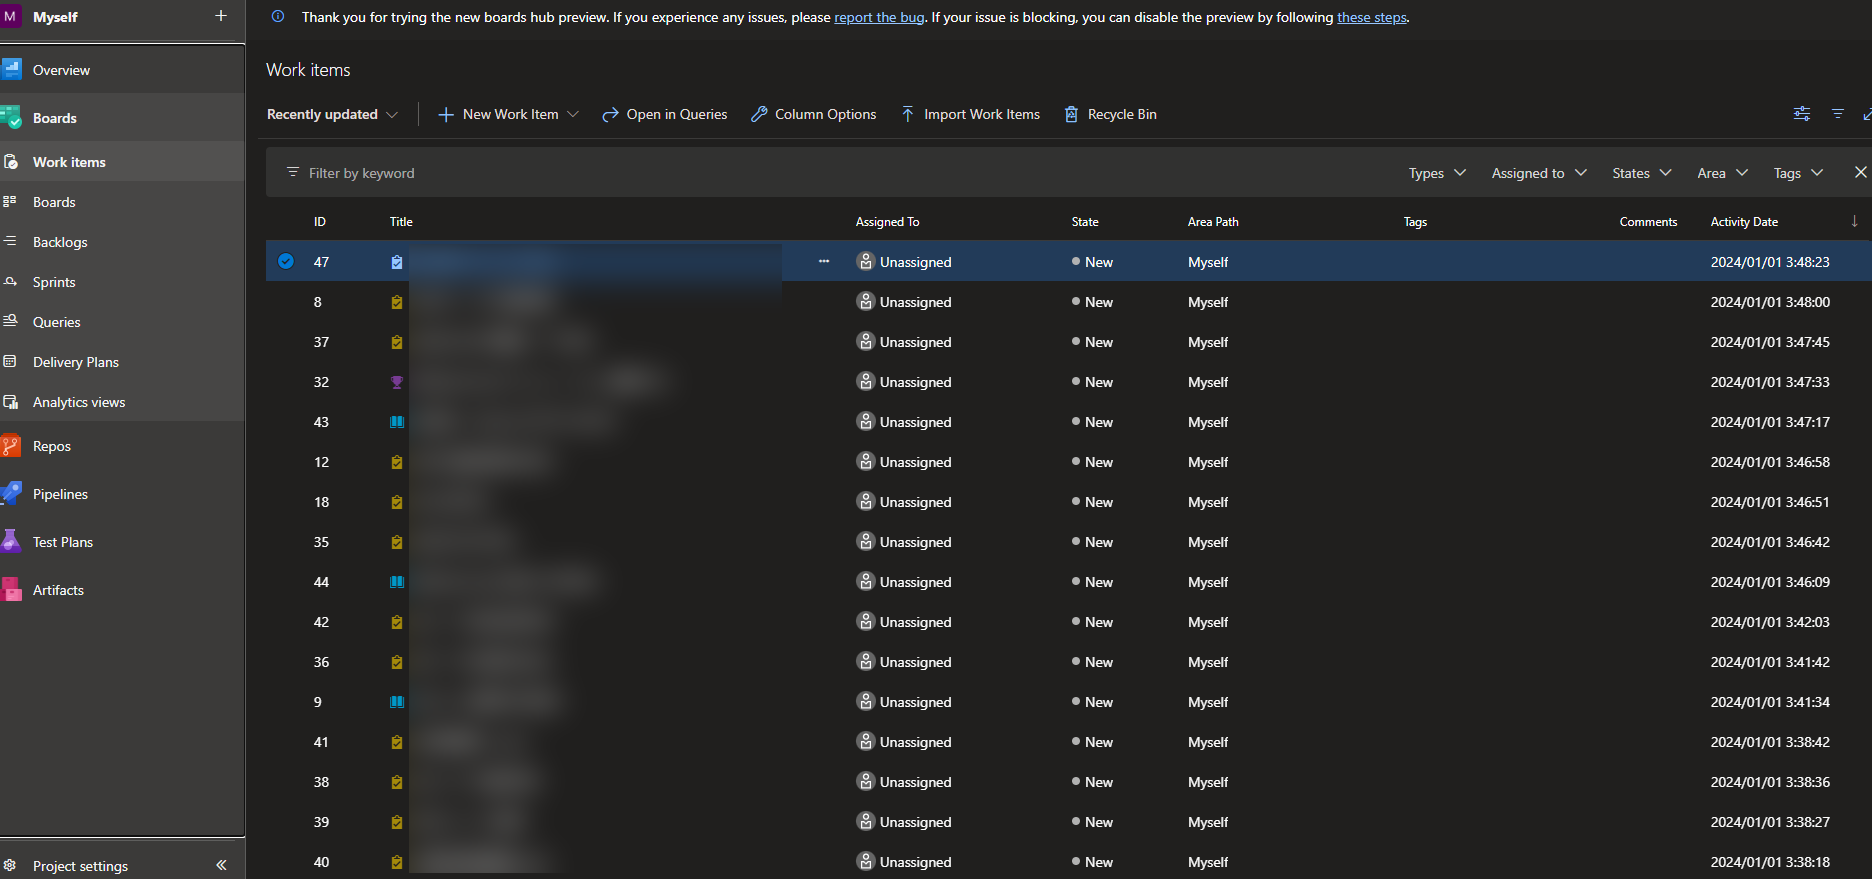Click Unassigned for ID 39
The width and height of the screenshot is (1872, 879).
[905, 822]
